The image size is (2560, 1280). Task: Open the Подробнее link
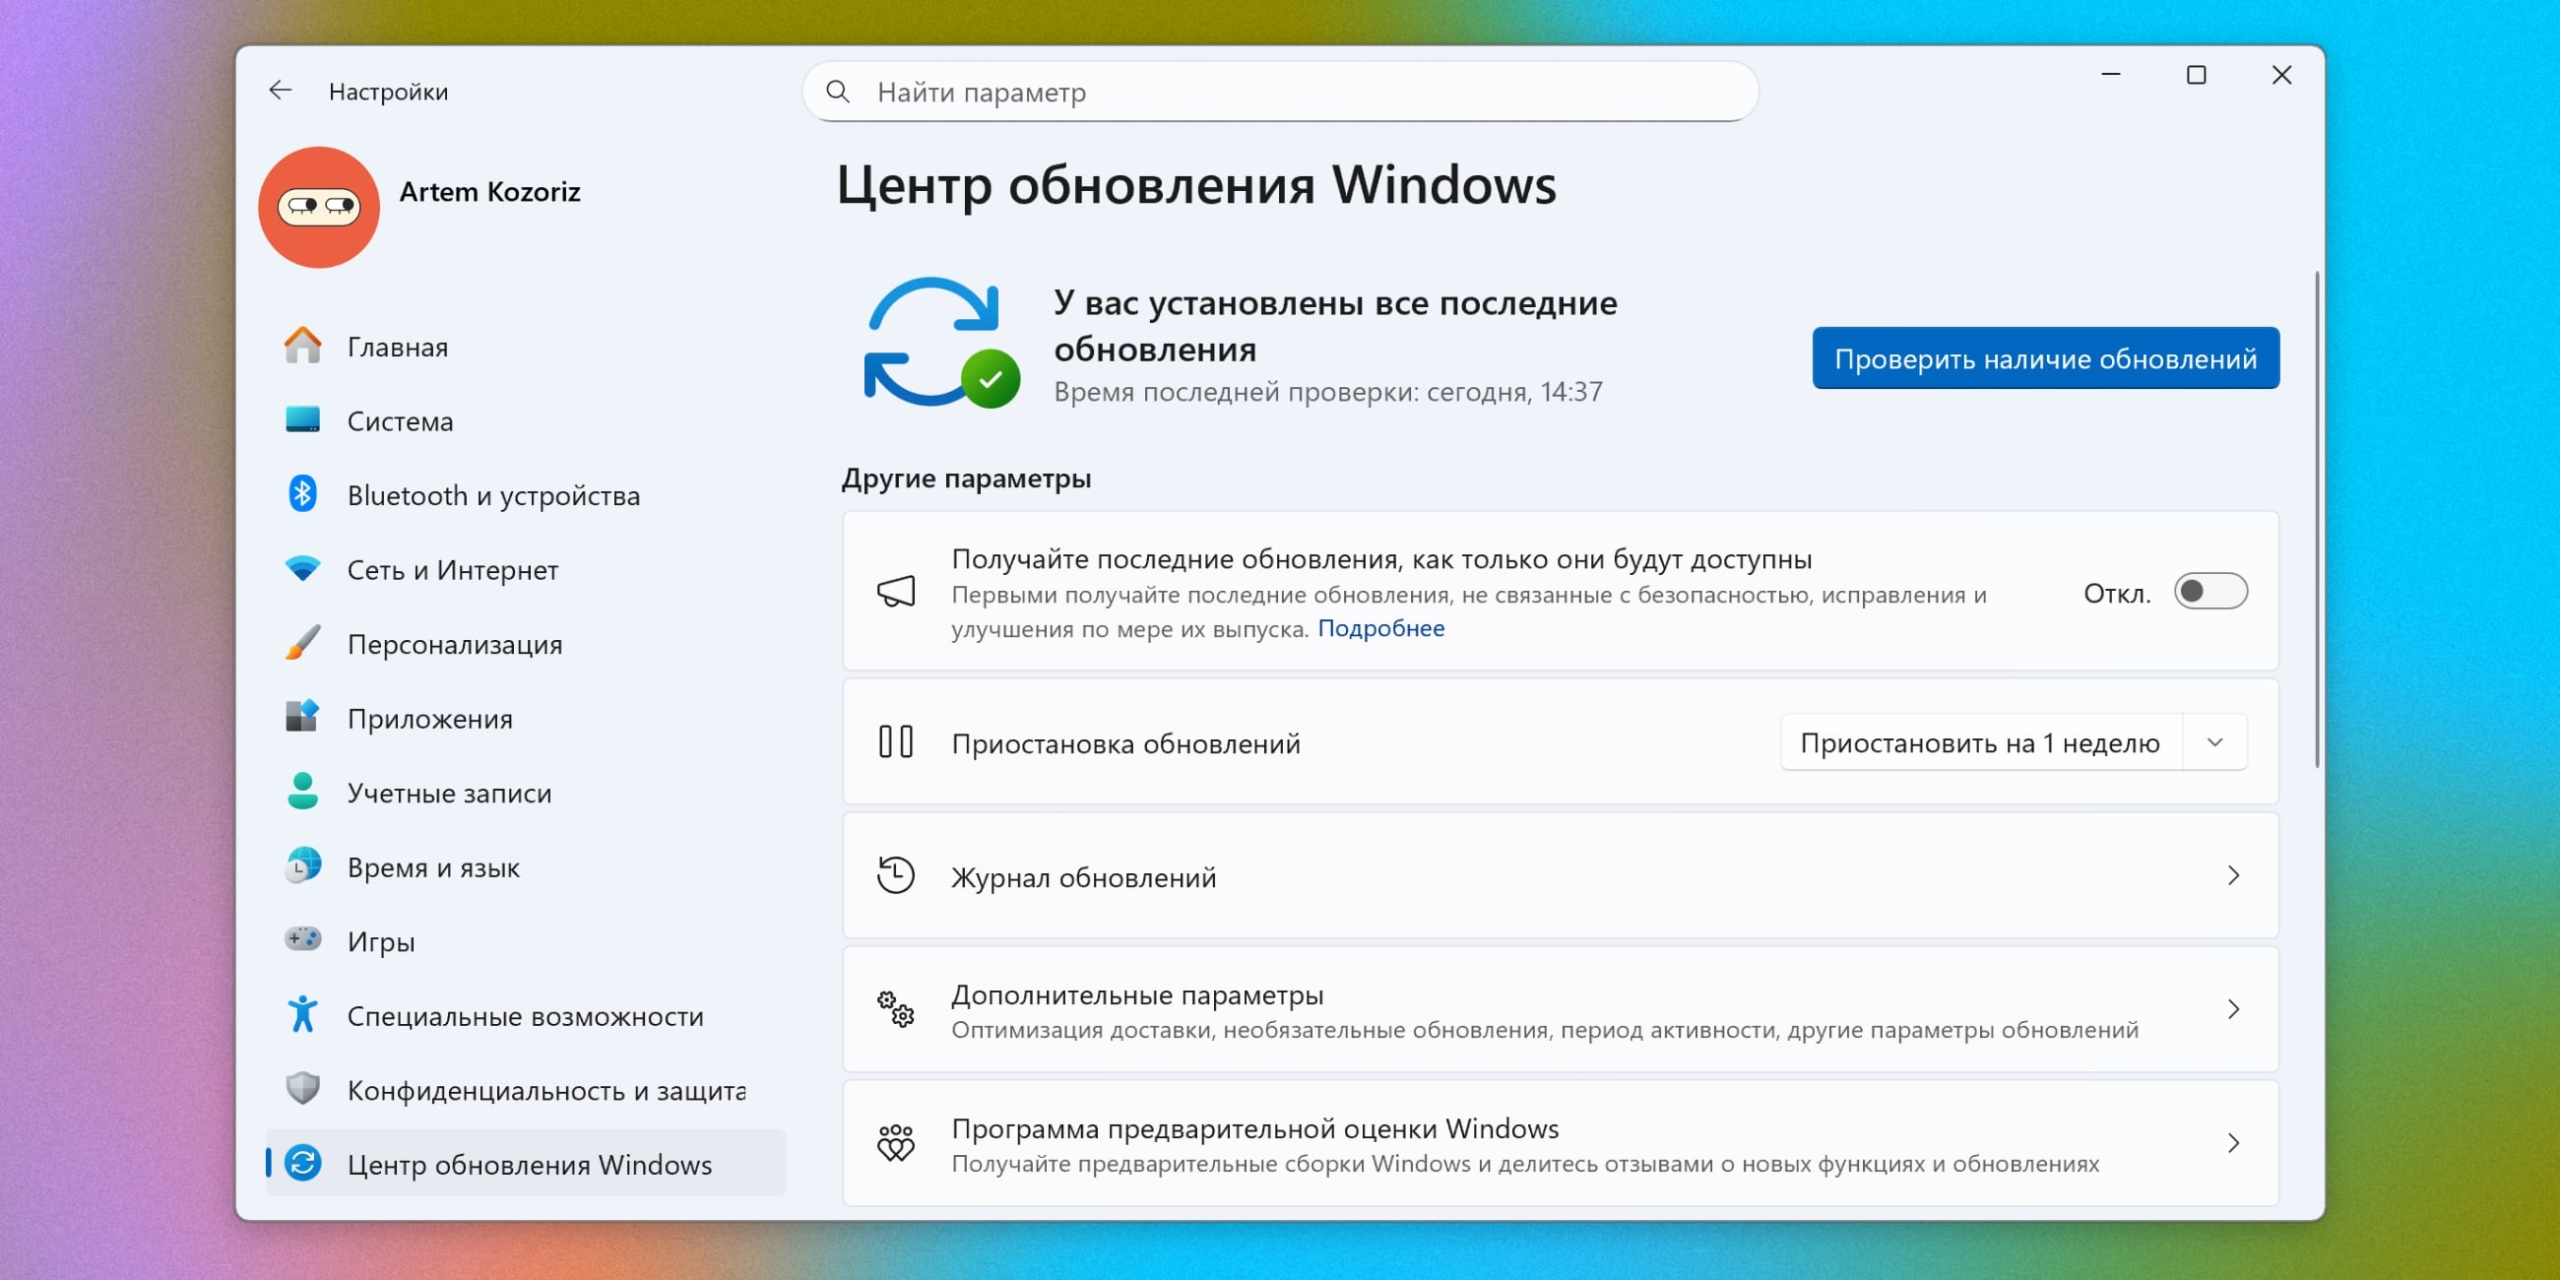[1383, 627]
